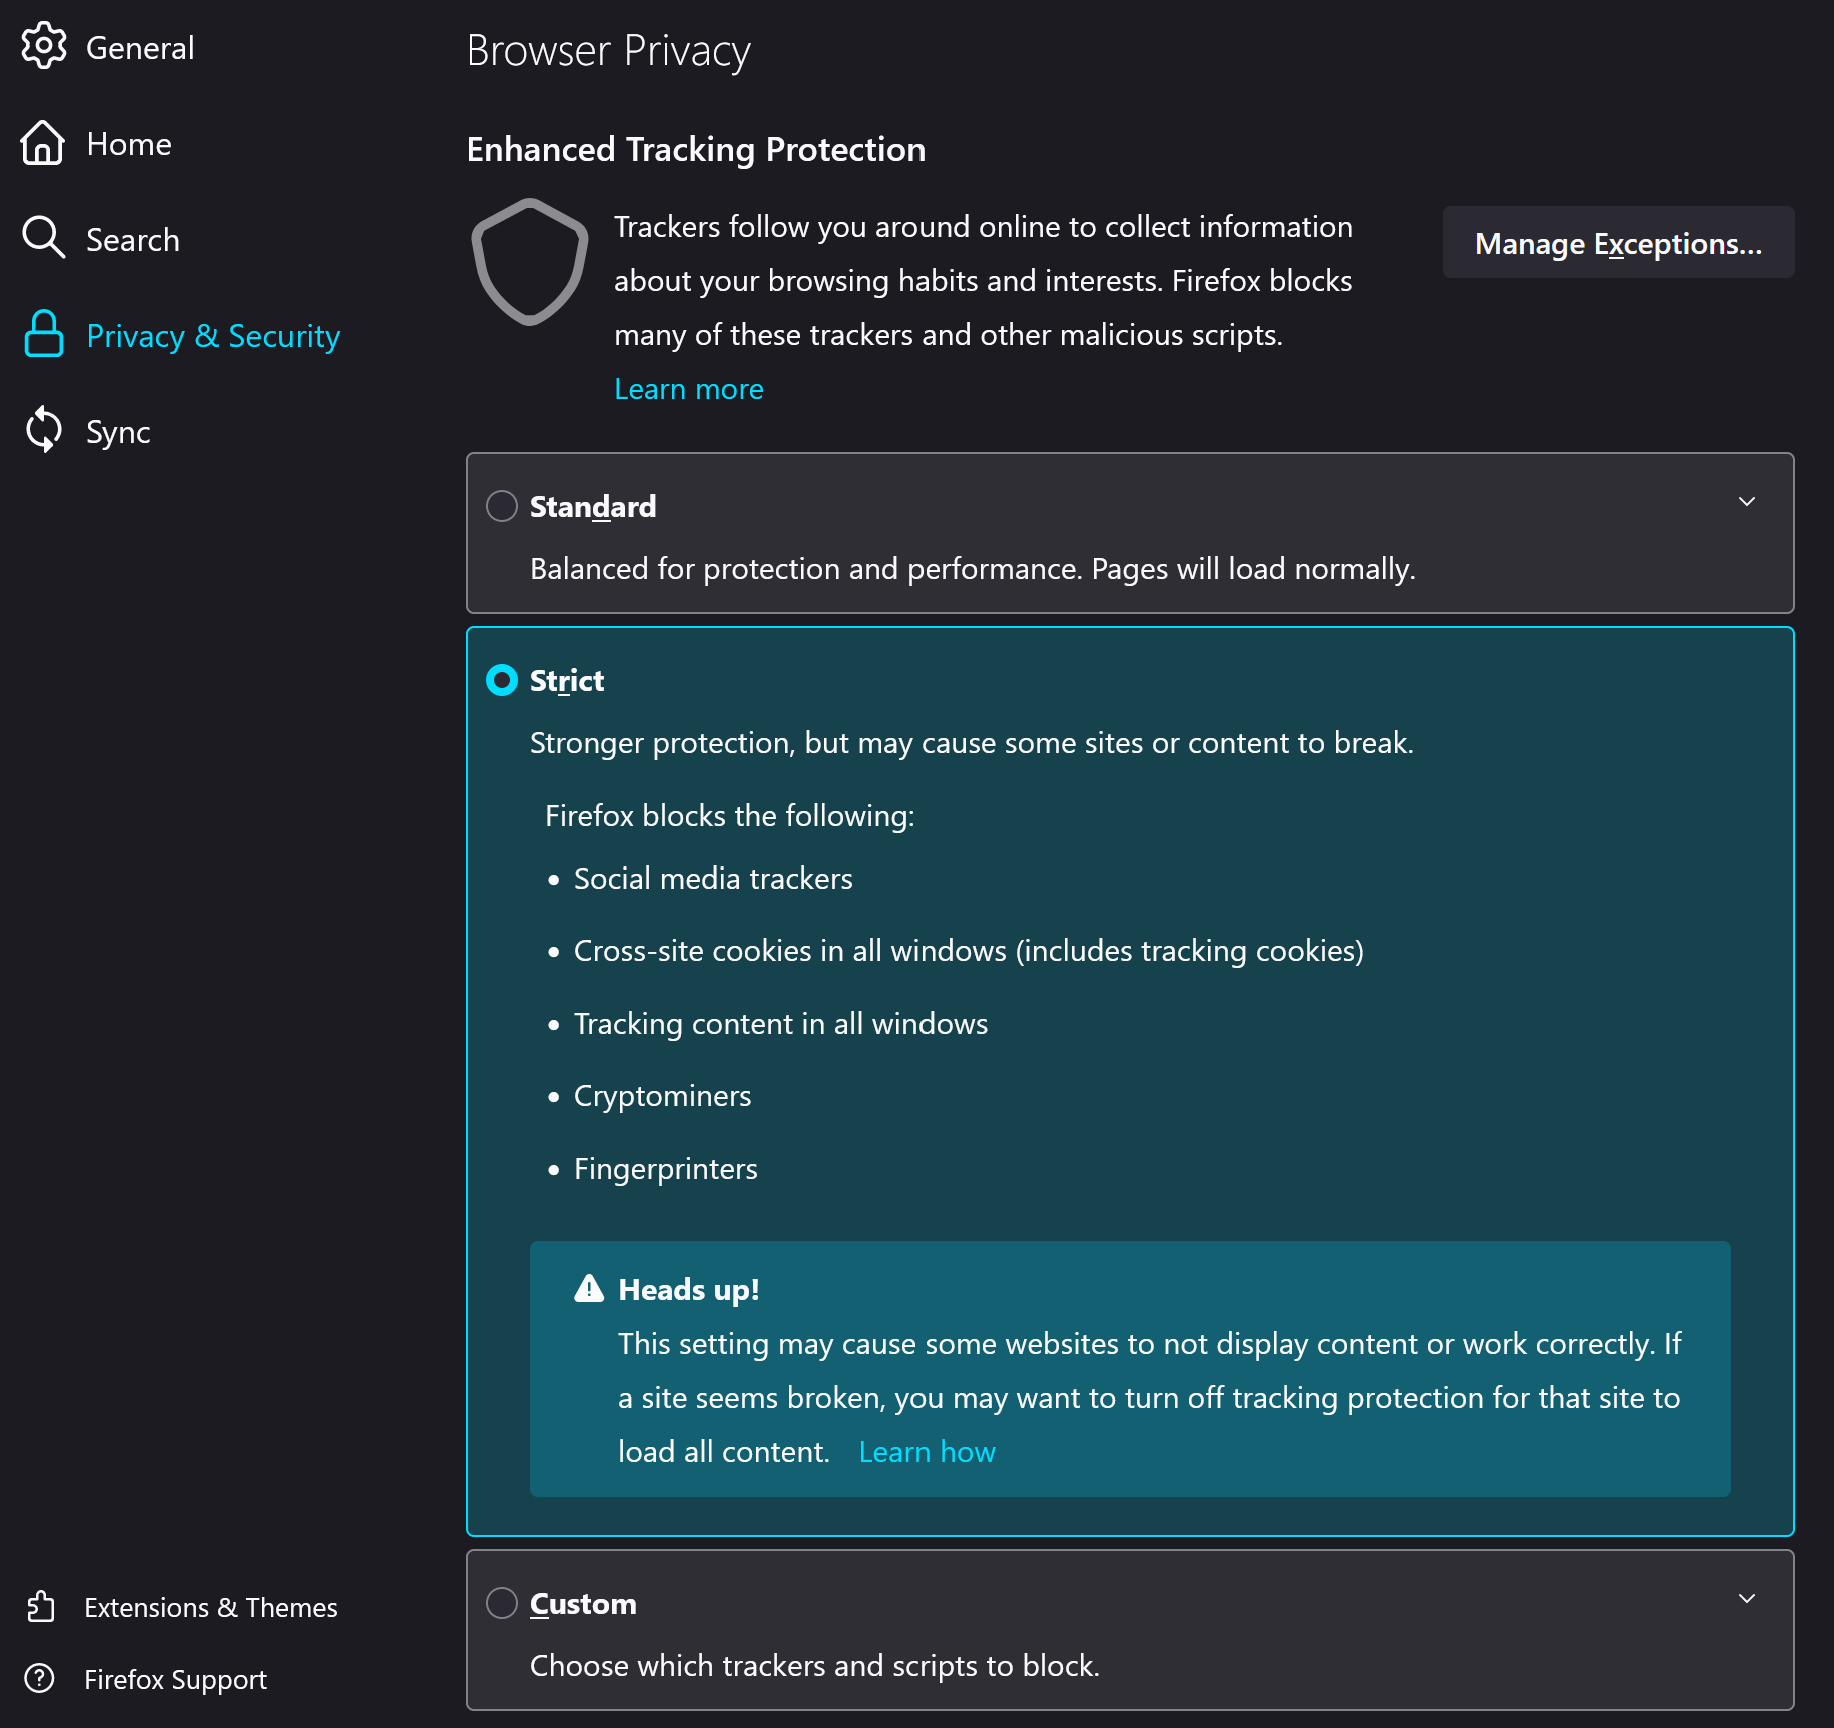Viewport: 1834px width, 1728px height.
Task: Open Firefox Support from the sidebar
Action: (175, 1679)
